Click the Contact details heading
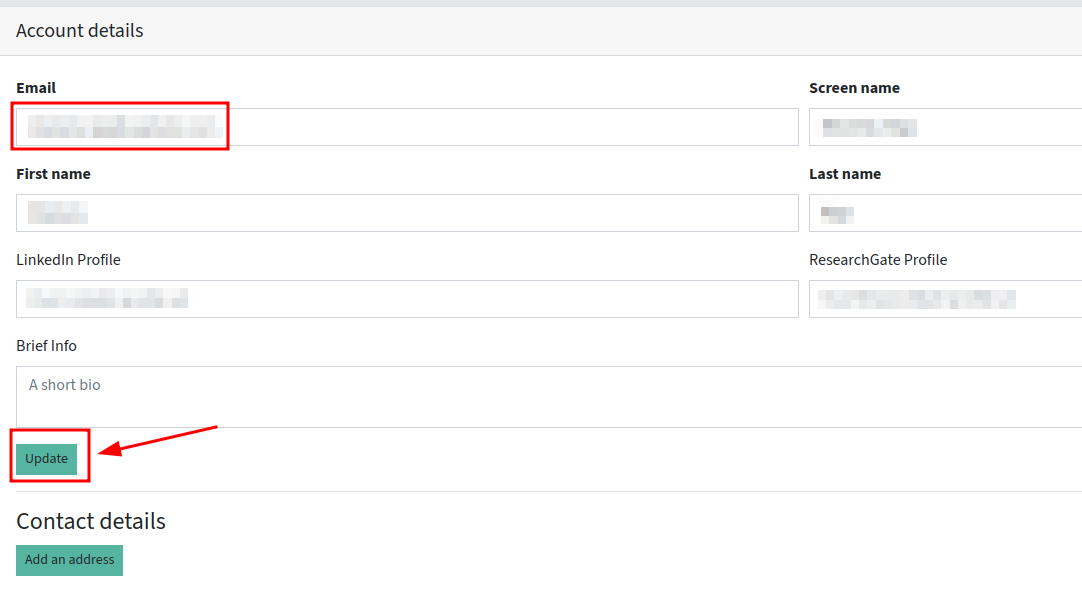The width and height of the screenshot is (1082, 591). 91,521
